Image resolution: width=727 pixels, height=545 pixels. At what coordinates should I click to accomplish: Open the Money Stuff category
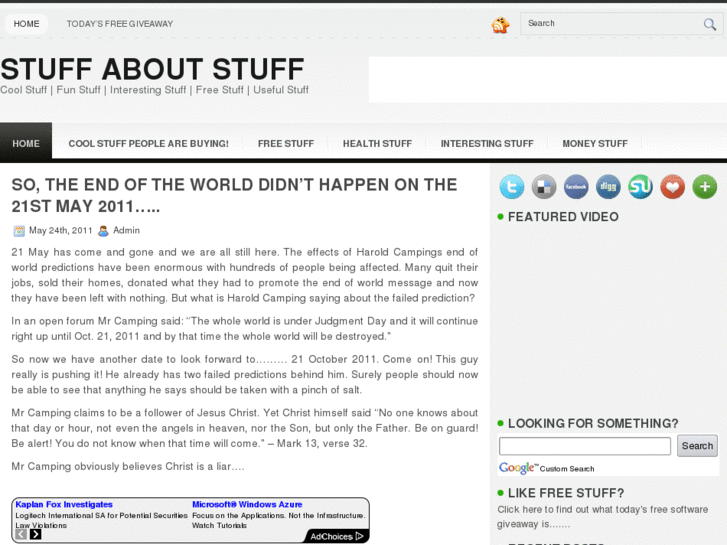tap(595, 143)
